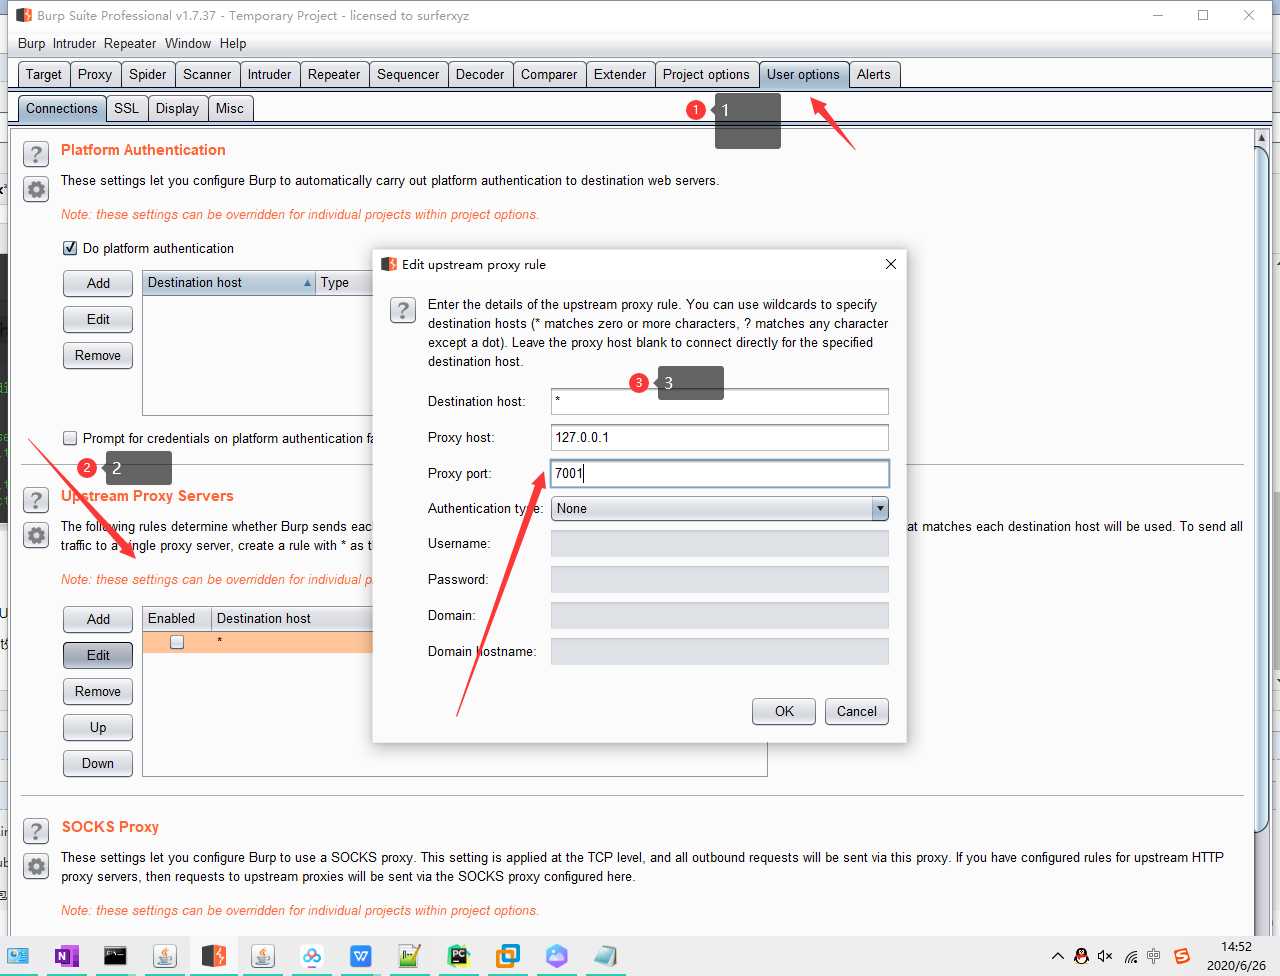Open the Display sub-tab
1280x976 pixels.
click(177, 108)
